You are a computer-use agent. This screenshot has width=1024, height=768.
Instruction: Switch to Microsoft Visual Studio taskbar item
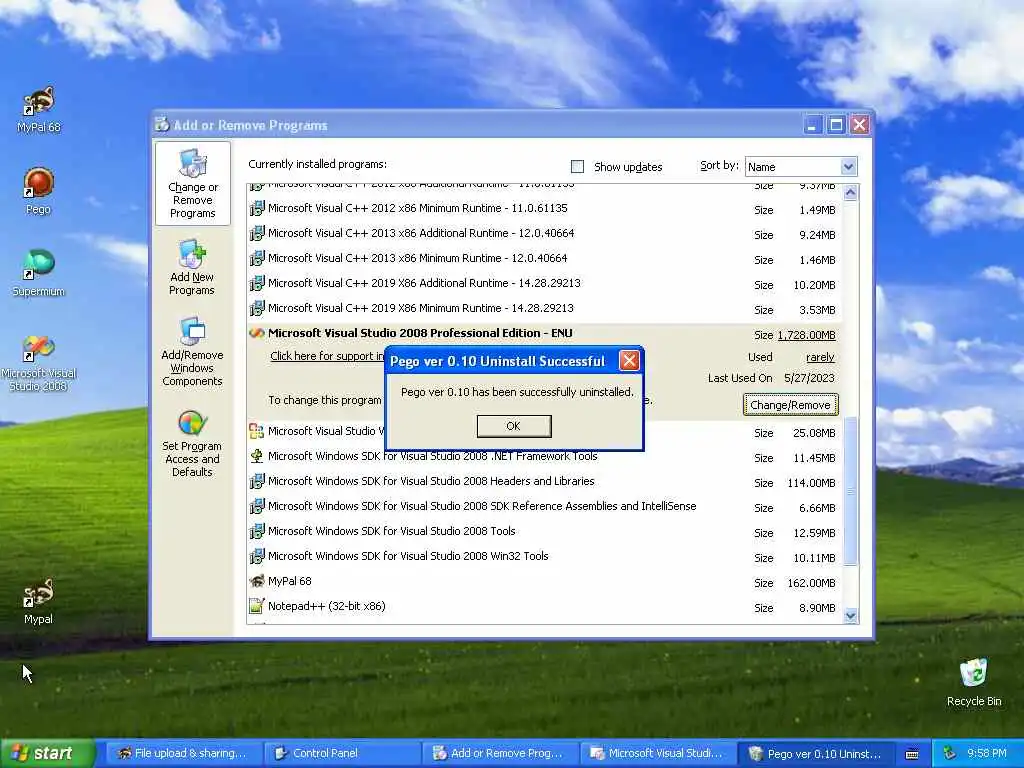pos(658,754)
